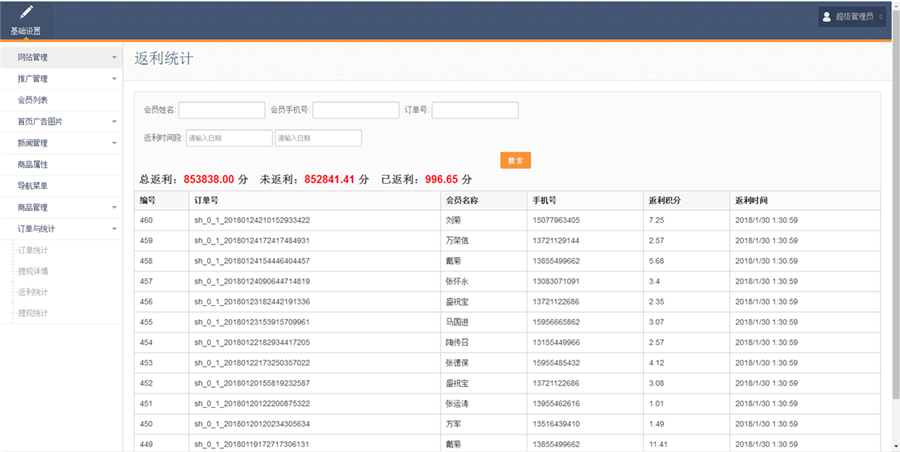This screenshot has height=452, width=900.
Task: Select the 提现统计 submenu item
Action: pos(33,313)
